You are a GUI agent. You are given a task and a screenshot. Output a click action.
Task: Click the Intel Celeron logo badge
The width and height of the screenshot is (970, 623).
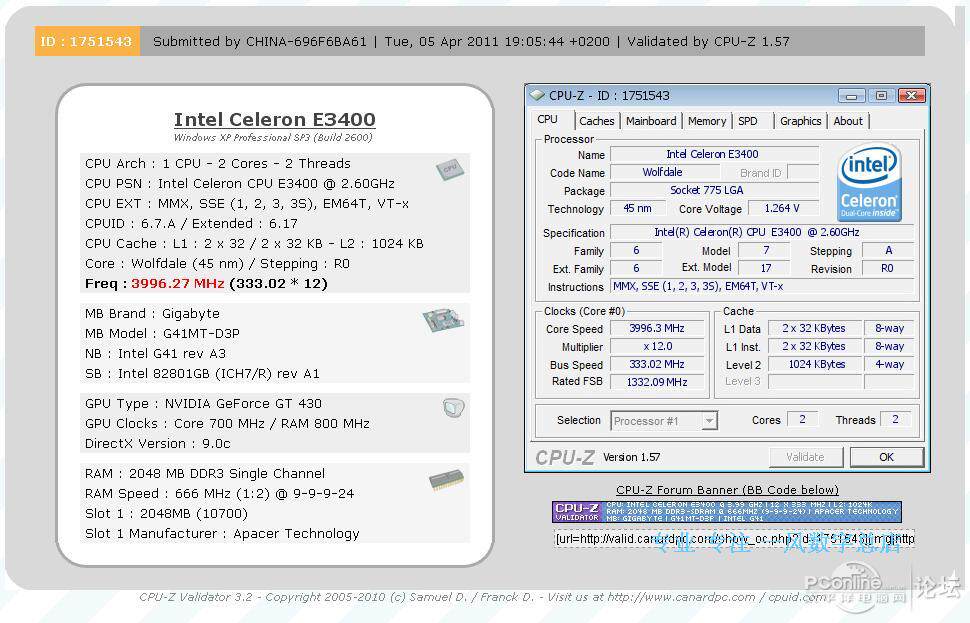pyautogui.click(x=869, y=183)
